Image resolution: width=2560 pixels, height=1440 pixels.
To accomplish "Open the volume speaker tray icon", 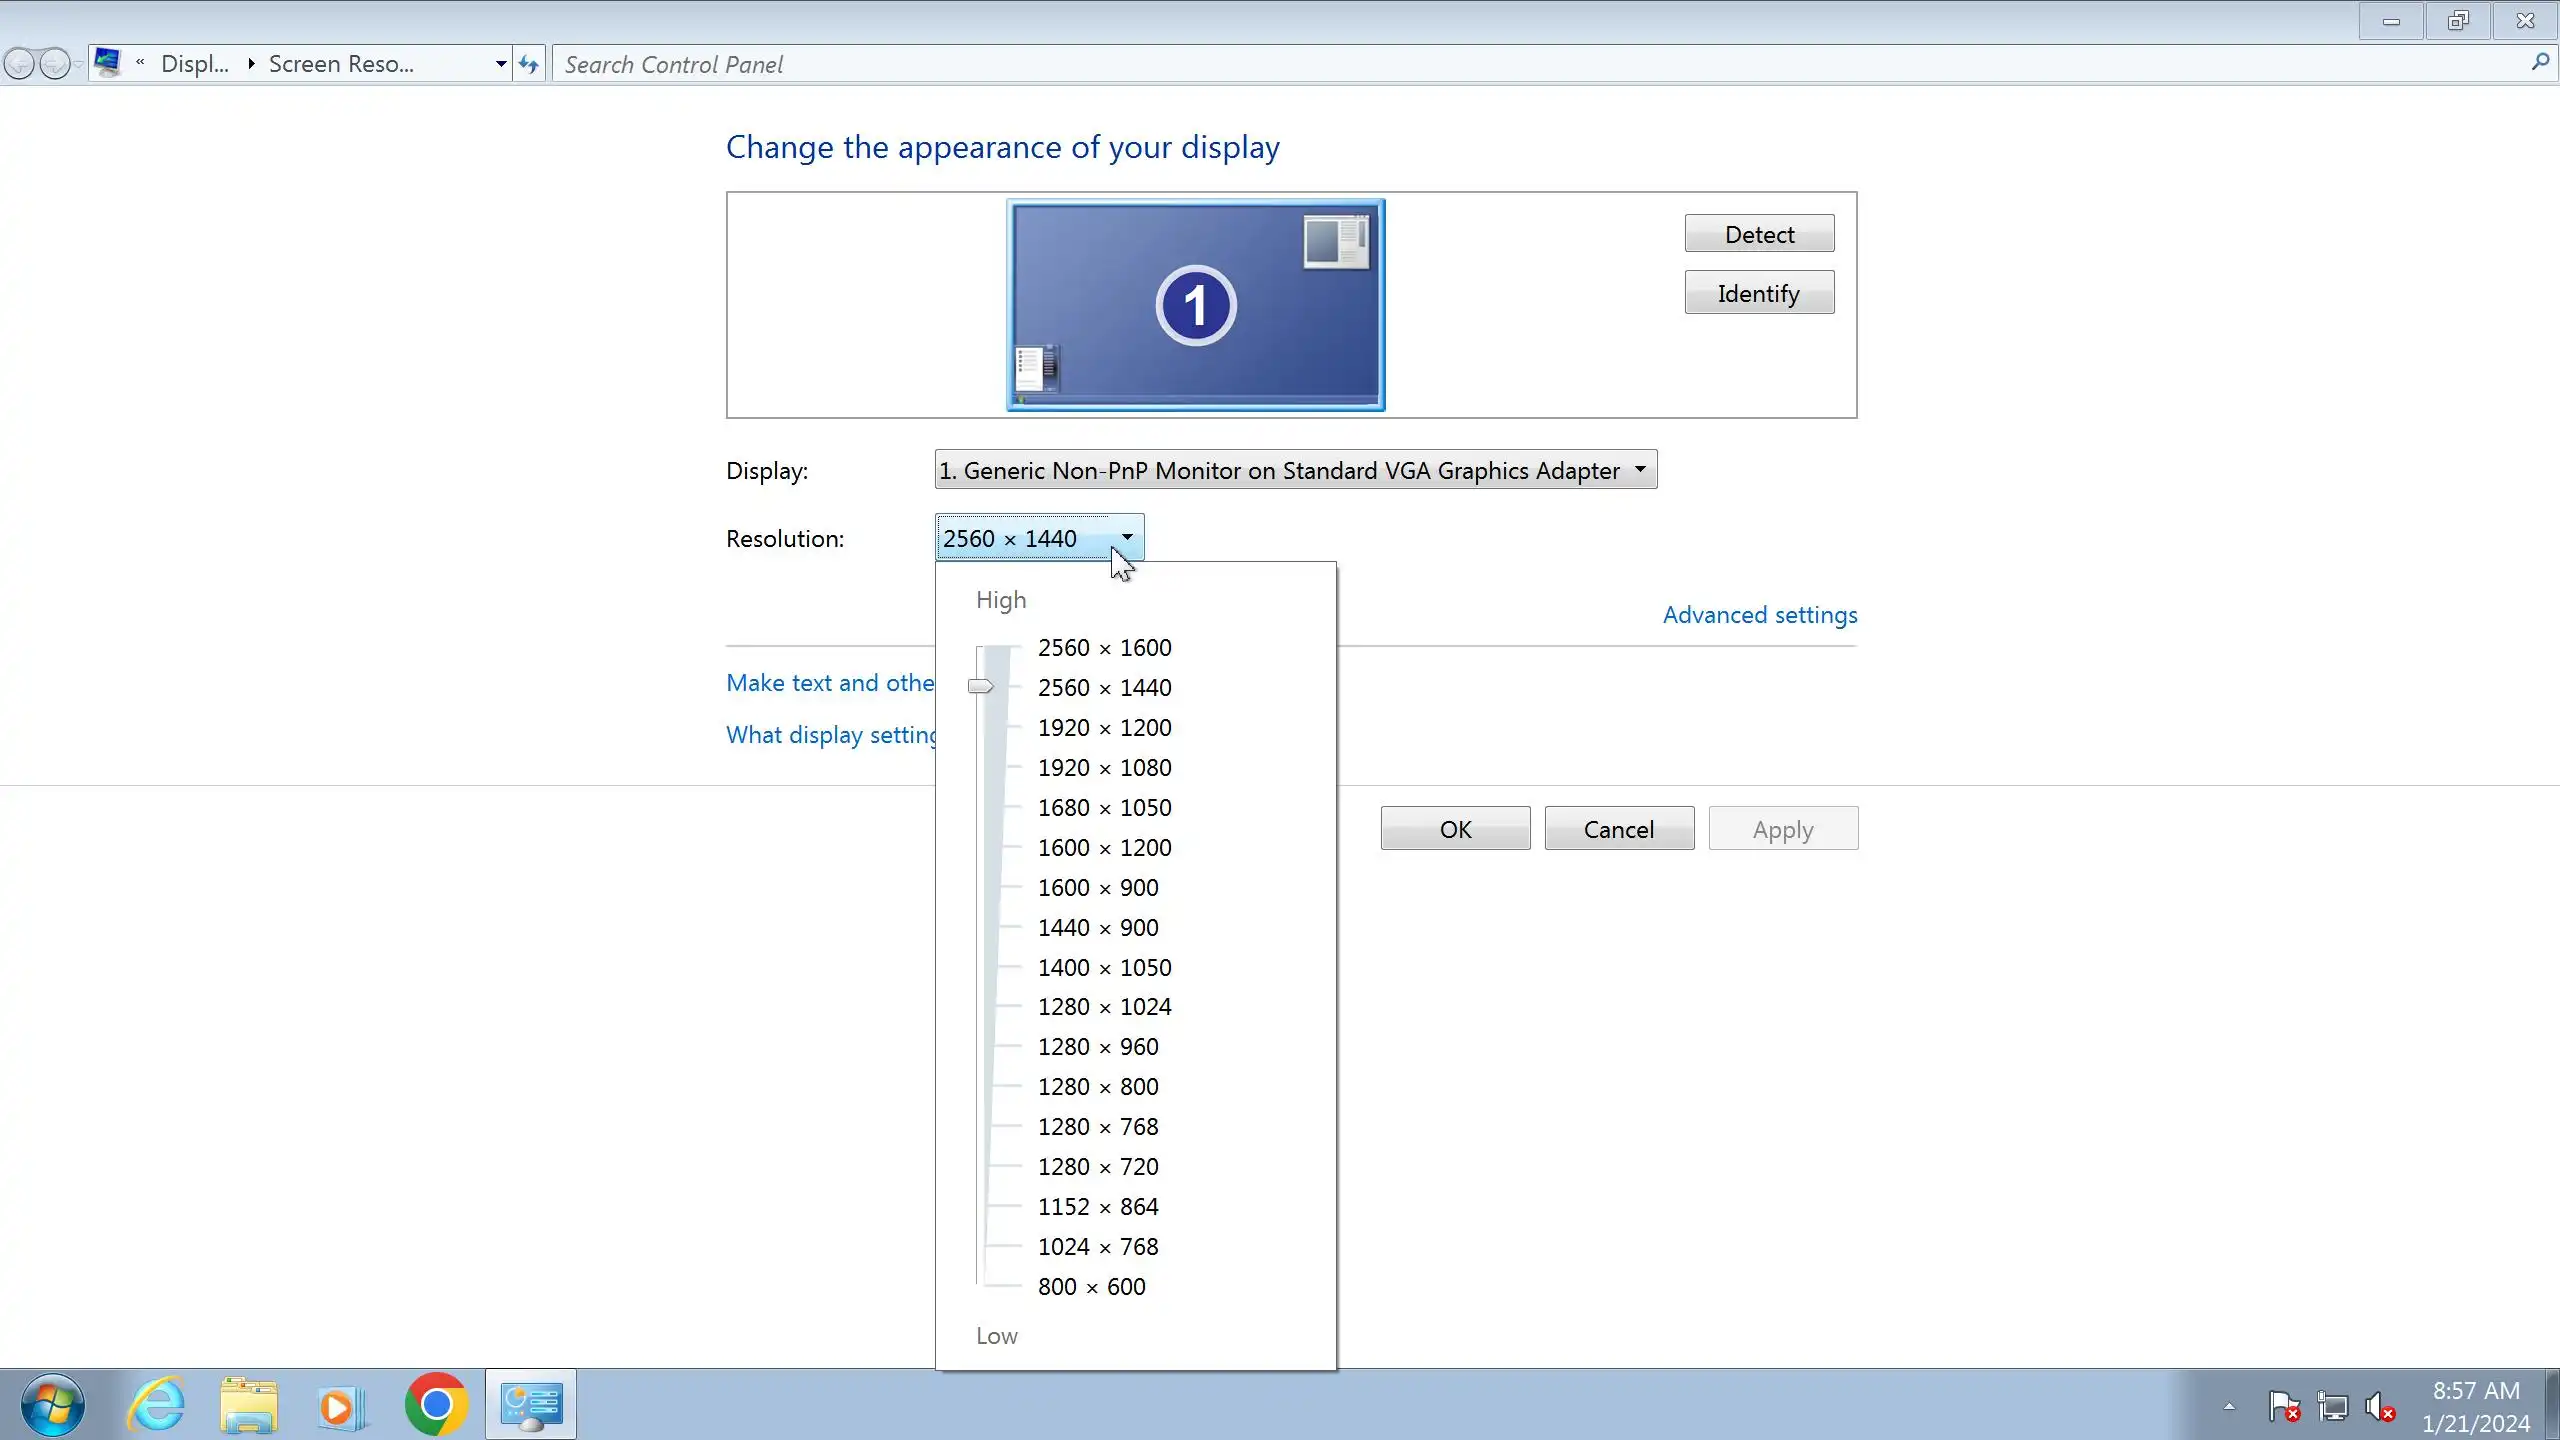I will click(2379, 1407).
